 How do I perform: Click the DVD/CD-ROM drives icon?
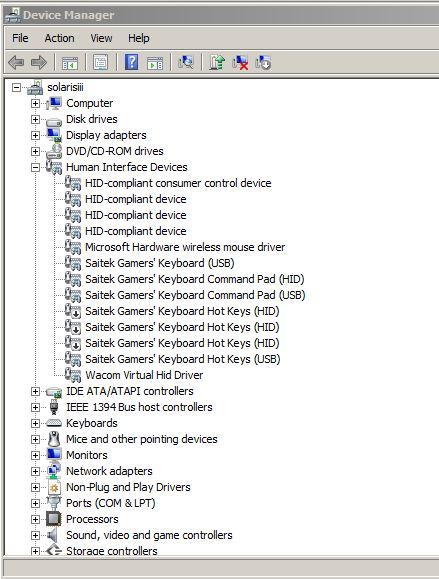pos(54,151)
